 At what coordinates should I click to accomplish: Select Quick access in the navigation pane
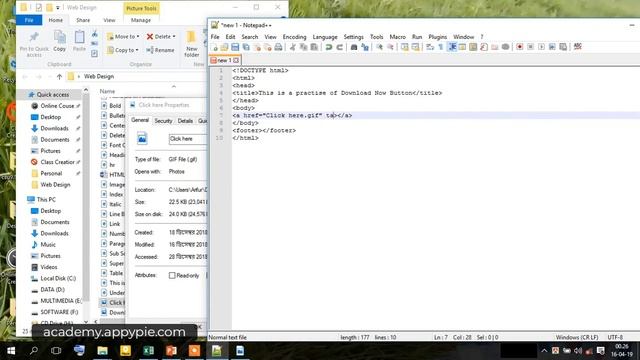(x=53, y=95)
